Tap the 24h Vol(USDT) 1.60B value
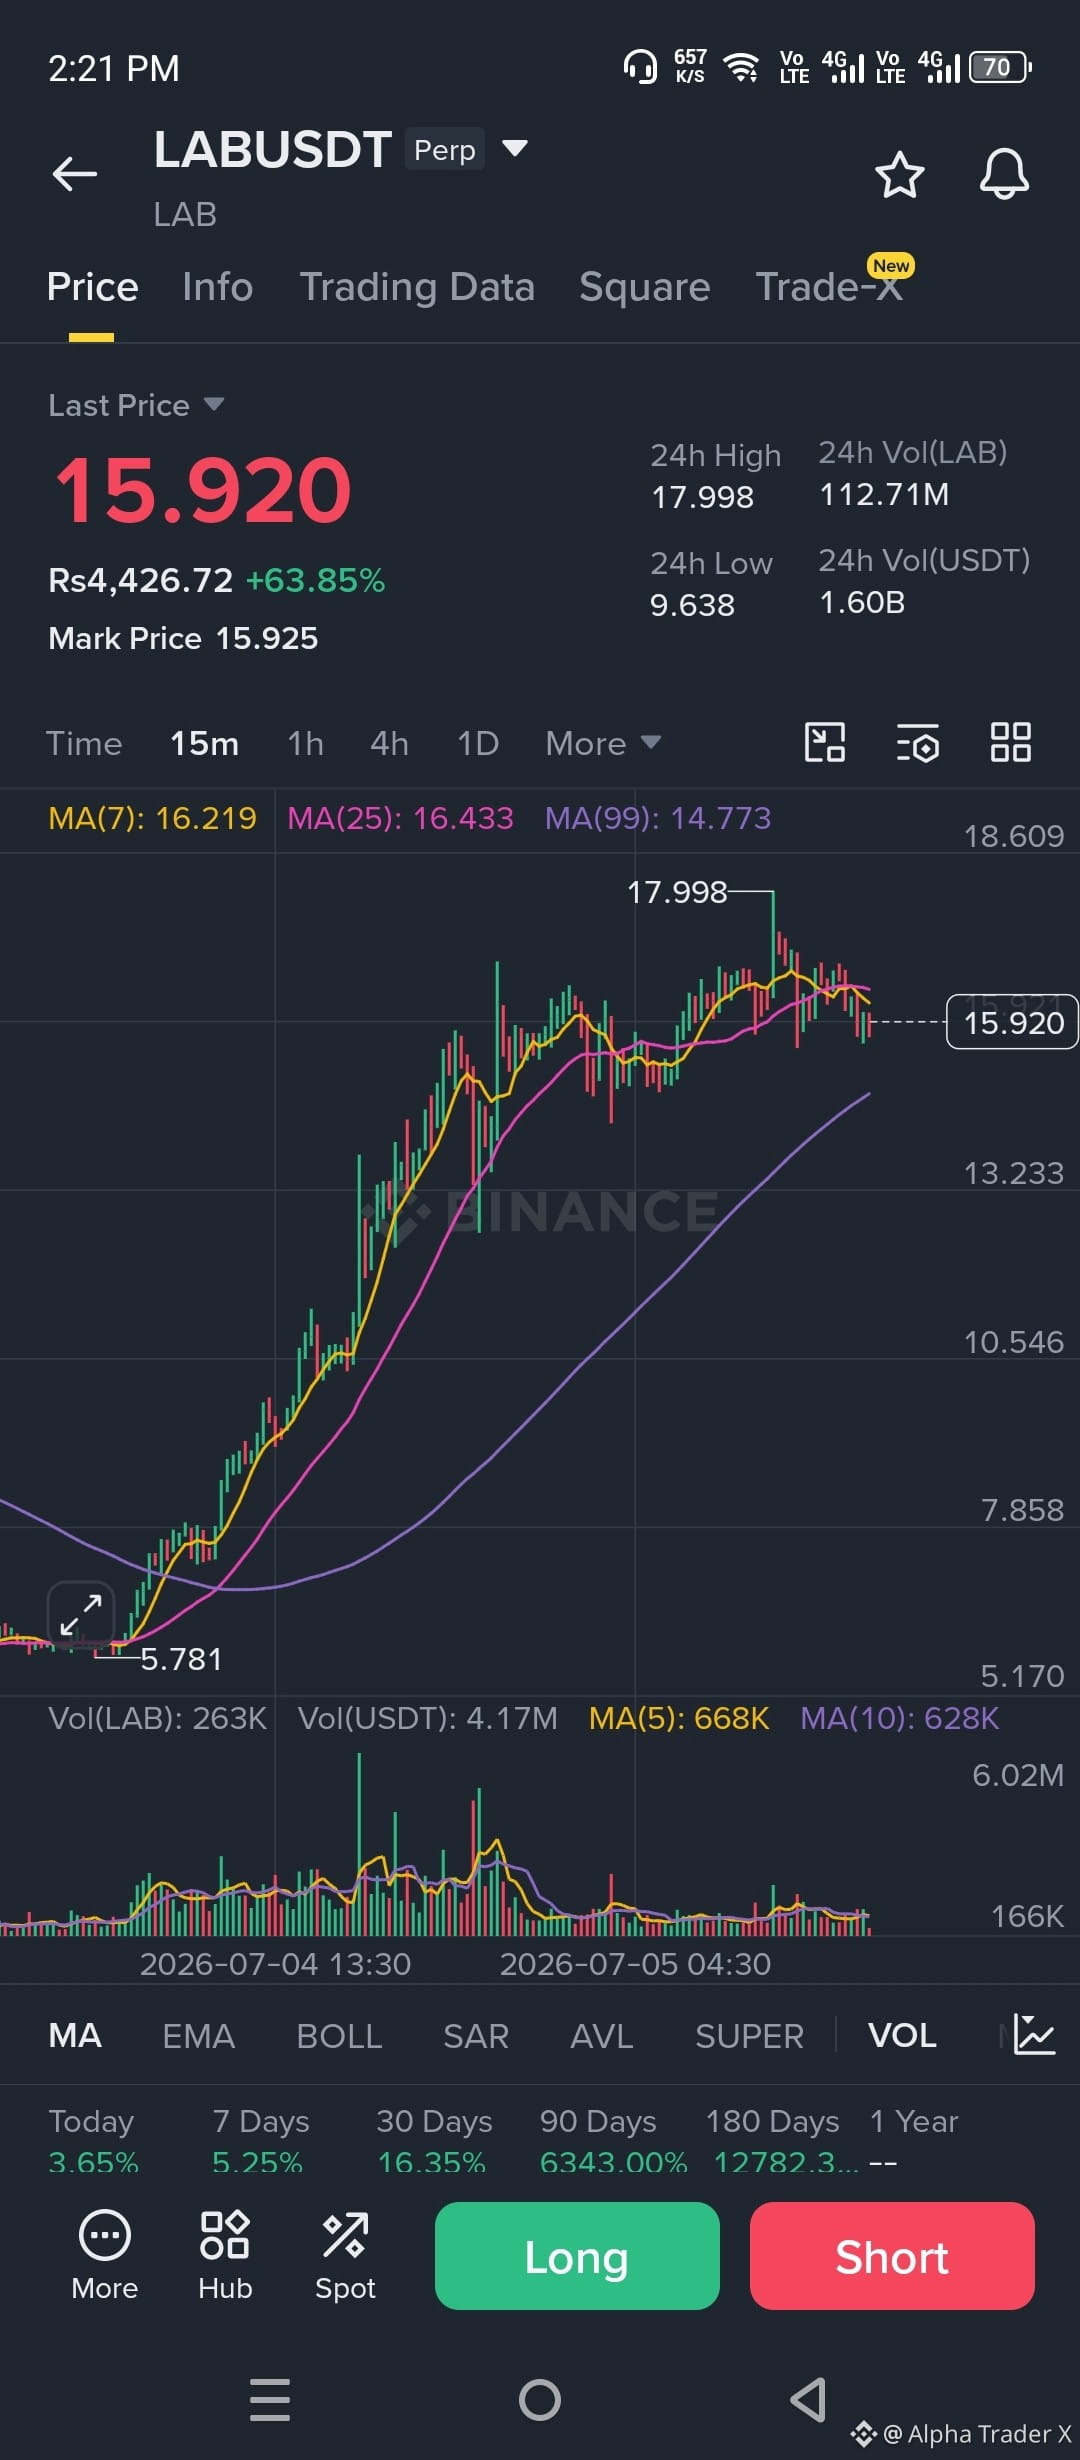The image size is (1080, 2460). click(862, 602)
